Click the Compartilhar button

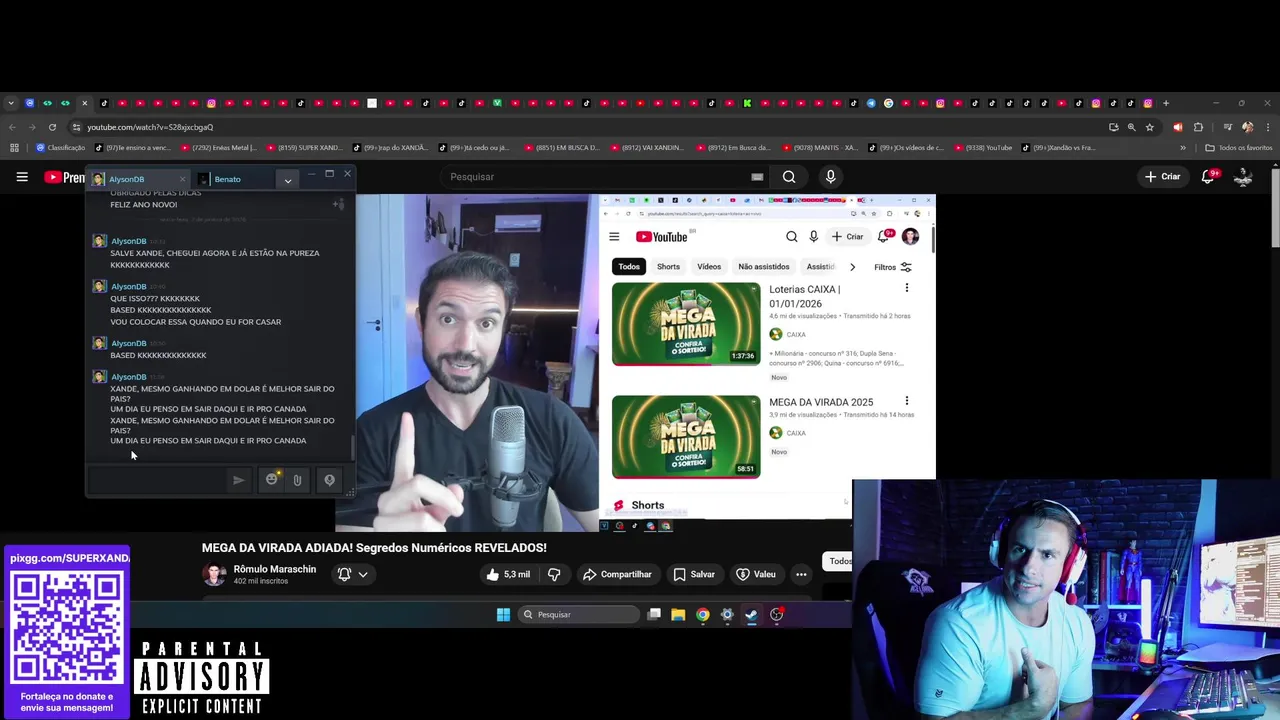617,574
